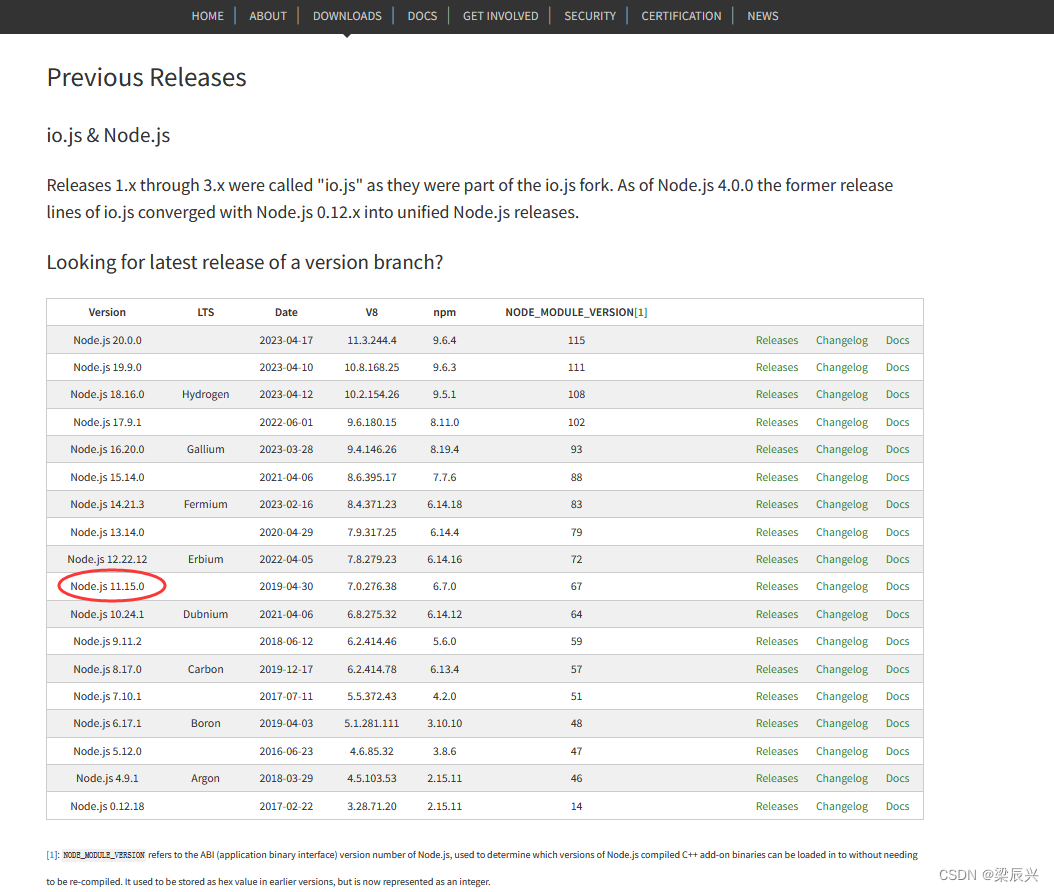
Task: Select npm version 9.6.4 cell
Action: pyautogui.click(x=444, y=340)
